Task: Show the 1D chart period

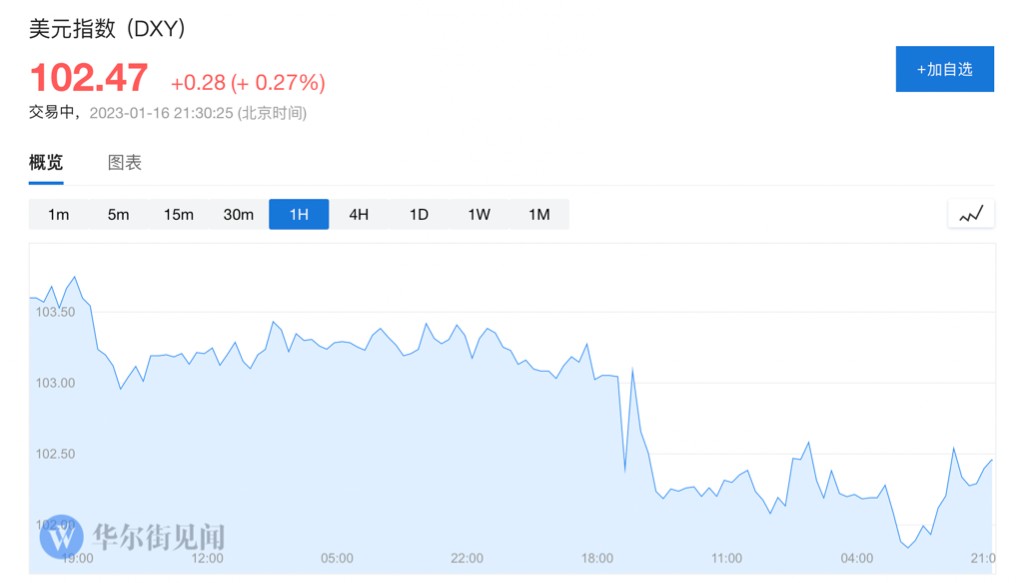Action: (419, 214)
